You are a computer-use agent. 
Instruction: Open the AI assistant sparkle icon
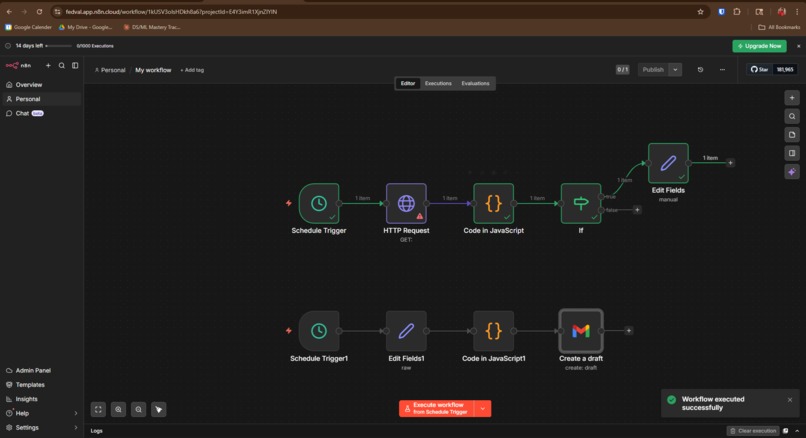click(x=792, y=172)
